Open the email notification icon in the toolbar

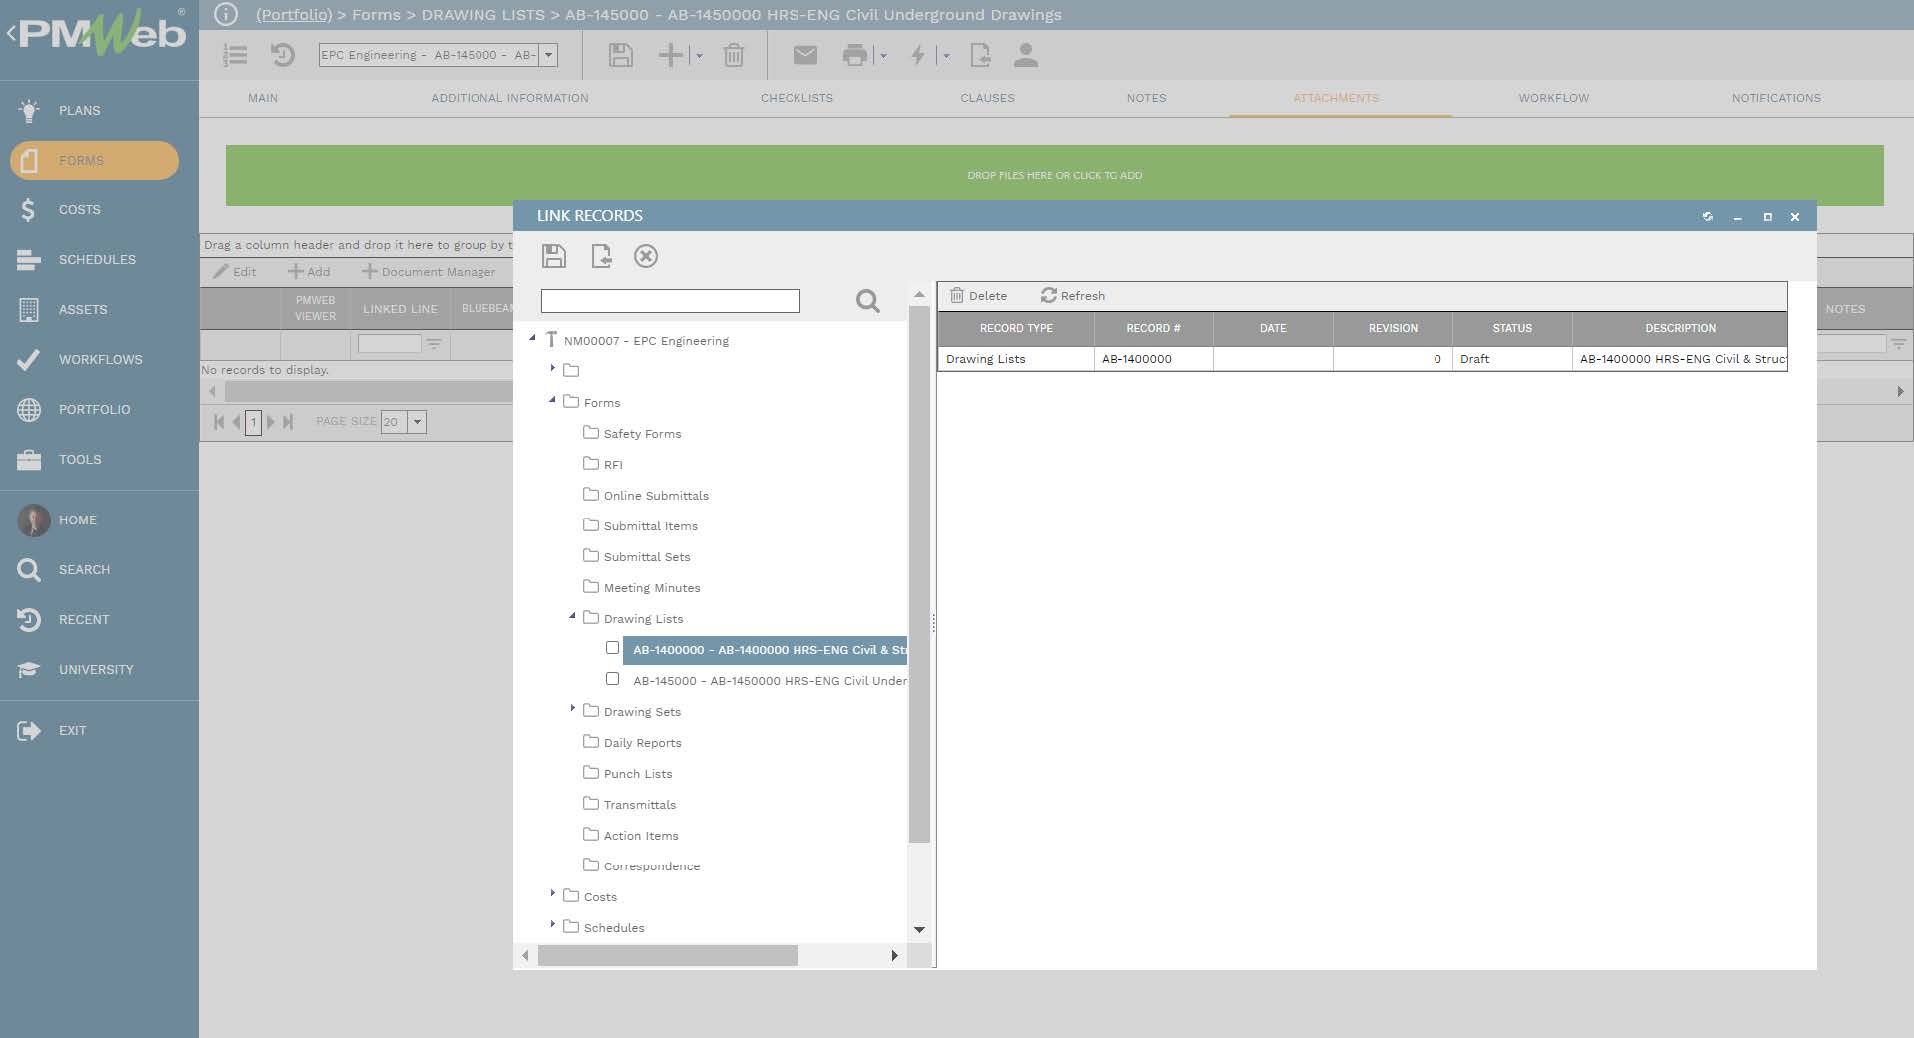pyautogui.click(x=805, y=55)
